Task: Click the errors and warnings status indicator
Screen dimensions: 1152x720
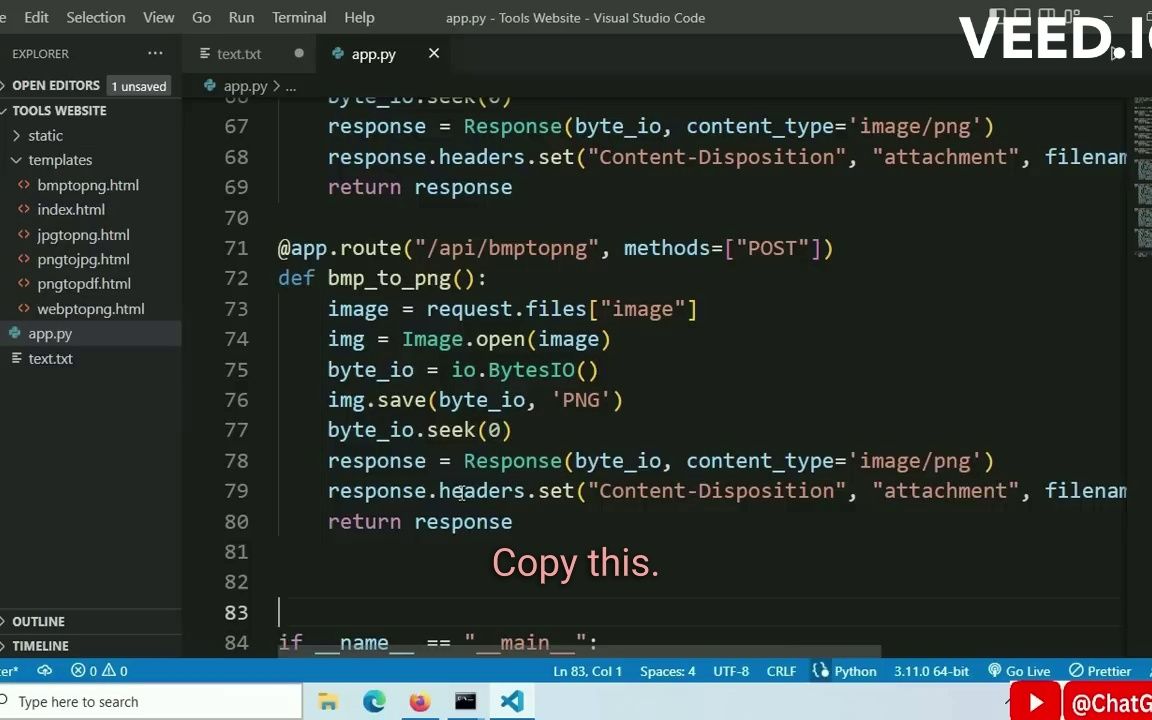Action: pos(99,671)
